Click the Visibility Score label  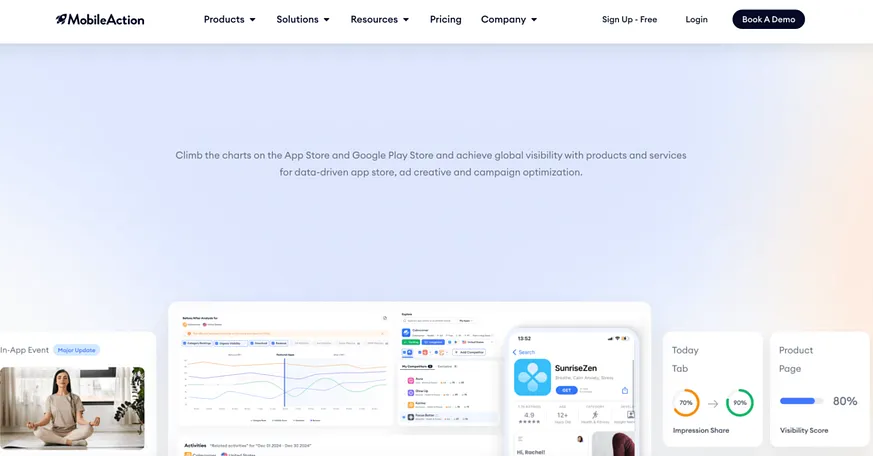804,430
